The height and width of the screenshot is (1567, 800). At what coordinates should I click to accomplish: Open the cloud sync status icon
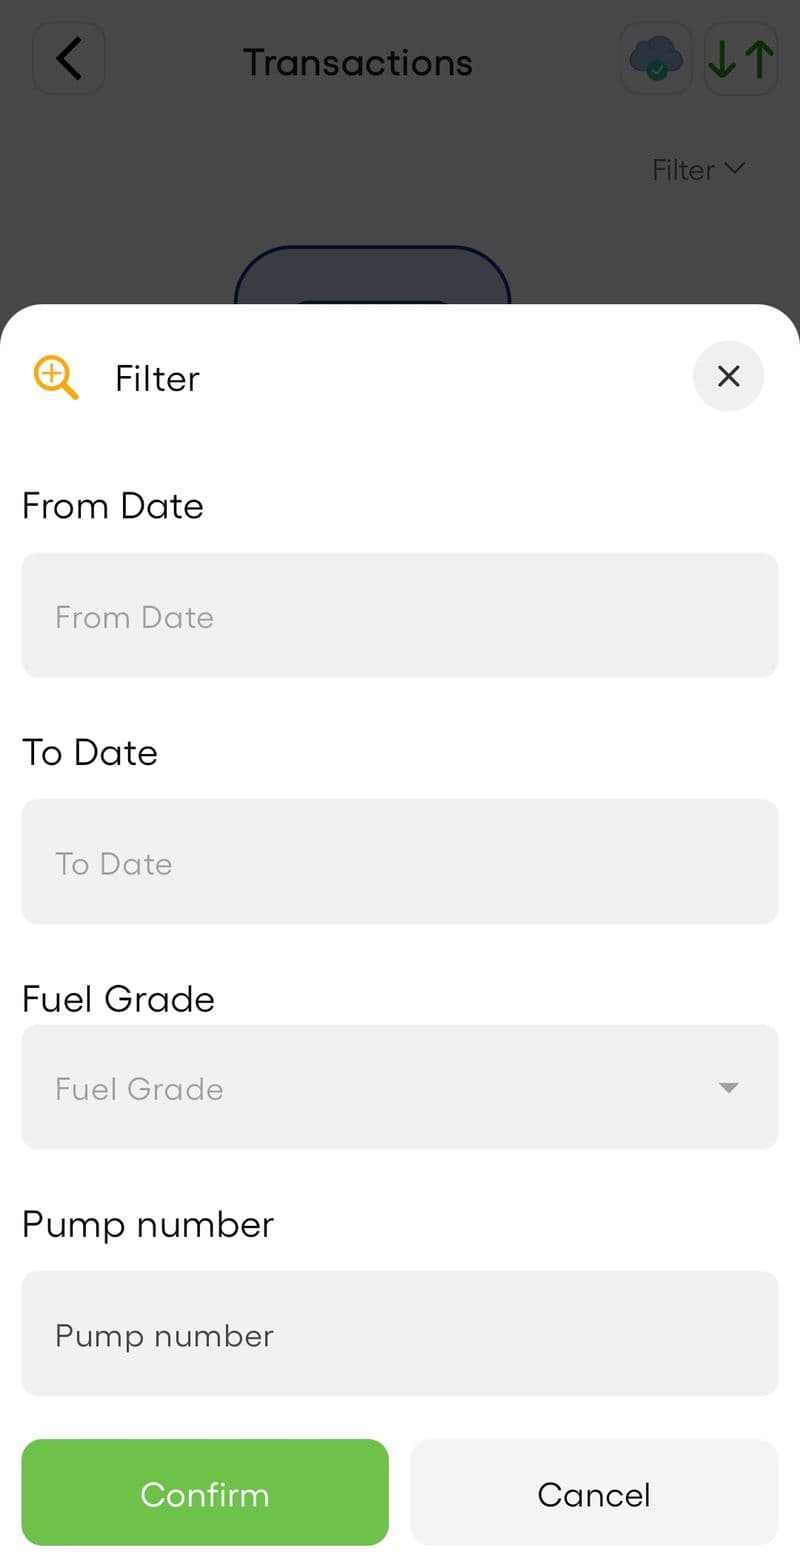pos(656,59)
